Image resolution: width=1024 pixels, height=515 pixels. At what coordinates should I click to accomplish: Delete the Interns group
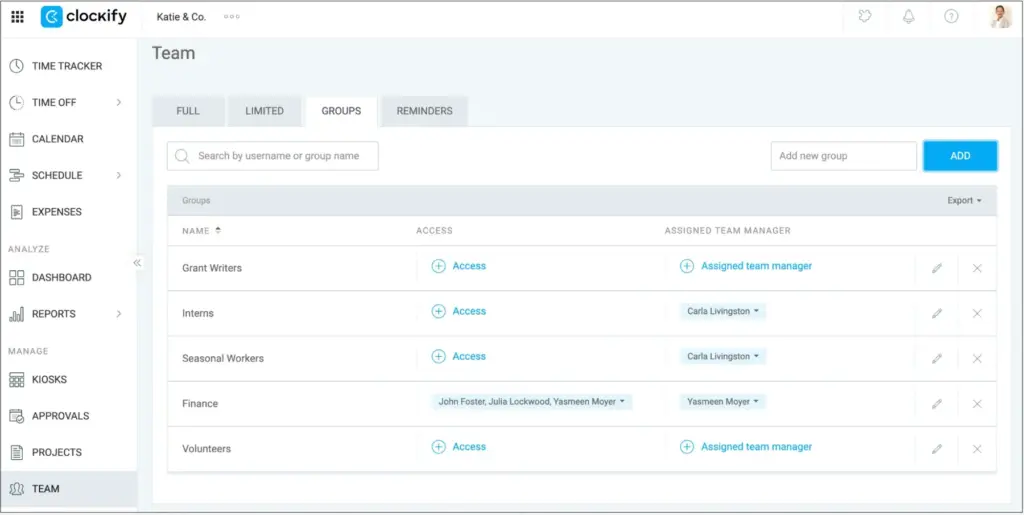pos(977,313)
